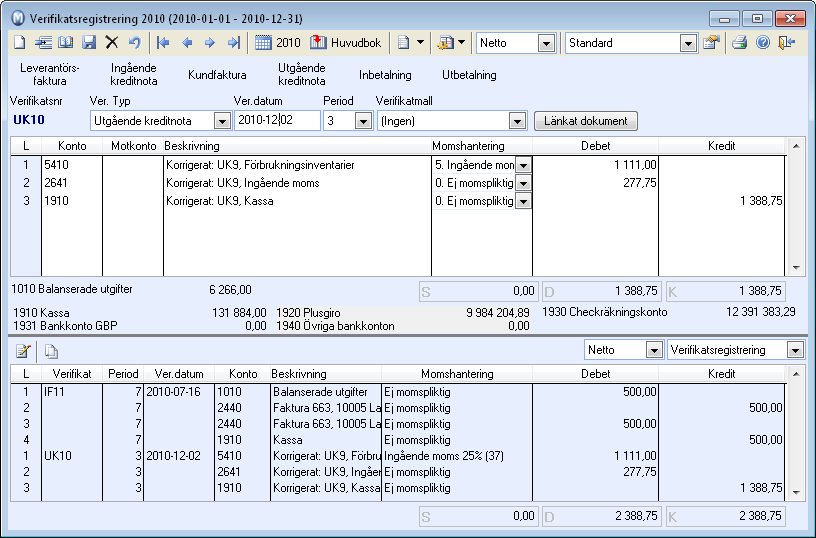Go to the first verifikat
This screenshot has width=816, height=538.
(x=163, y=43)
